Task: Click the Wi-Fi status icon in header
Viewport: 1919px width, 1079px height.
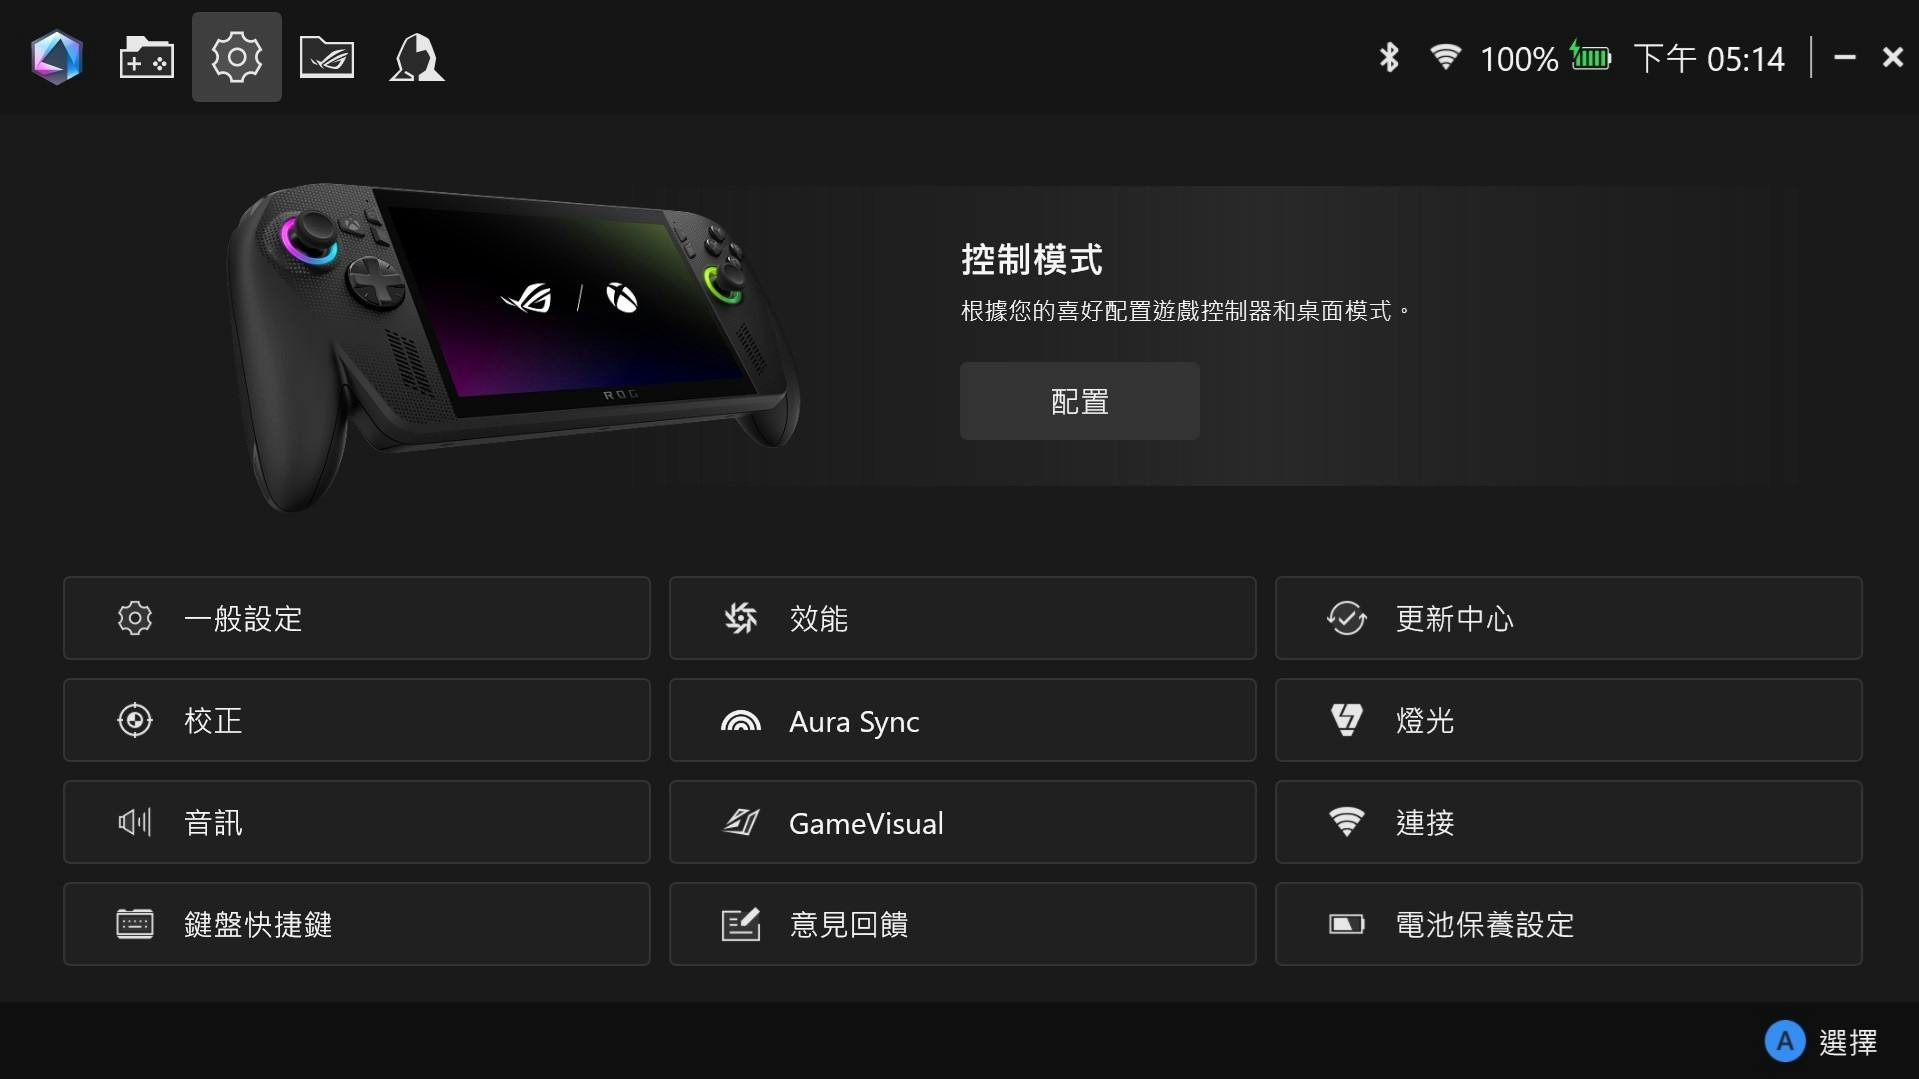Action: (1445, 57)
